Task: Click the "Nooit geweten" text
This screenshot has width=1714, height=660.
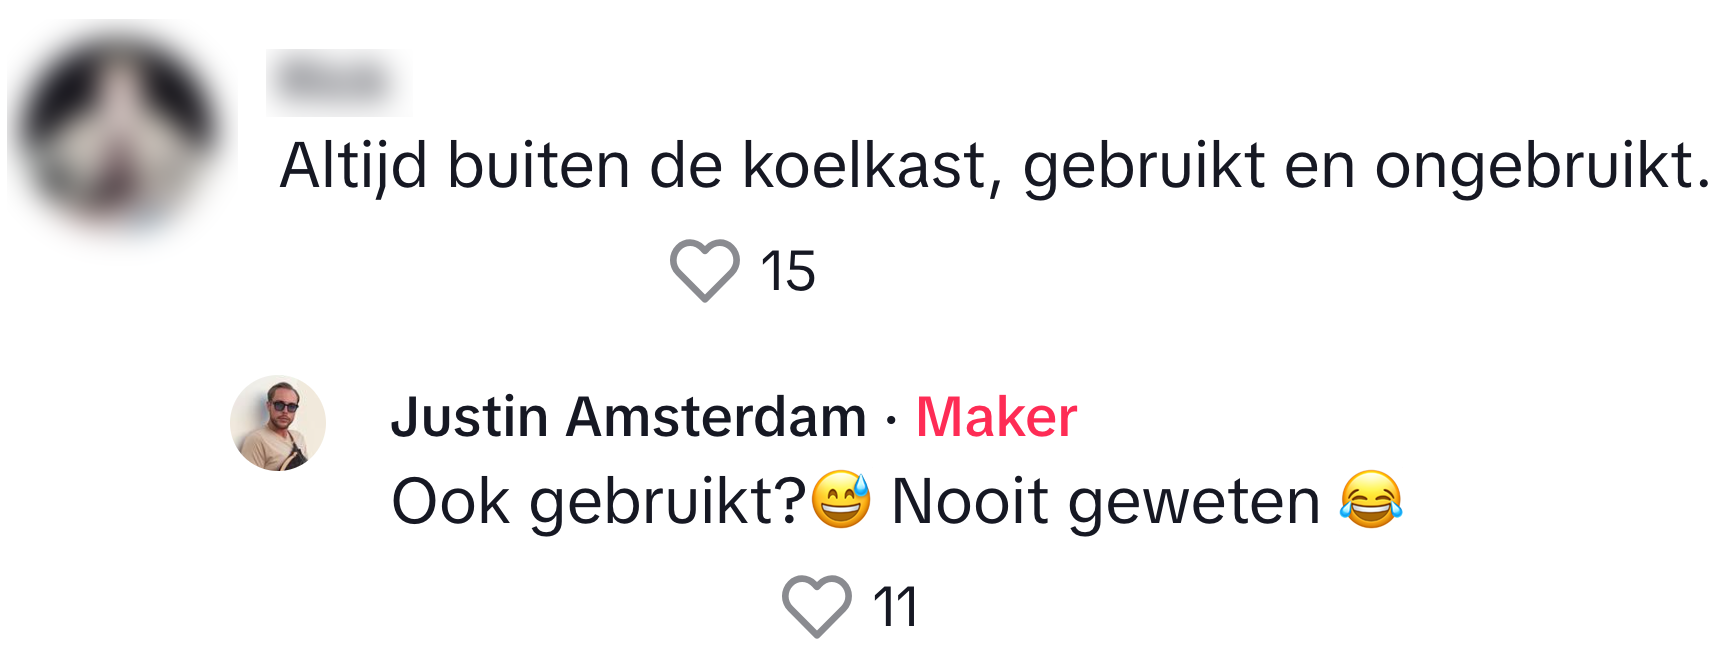Action: [x=1105, y=501]
